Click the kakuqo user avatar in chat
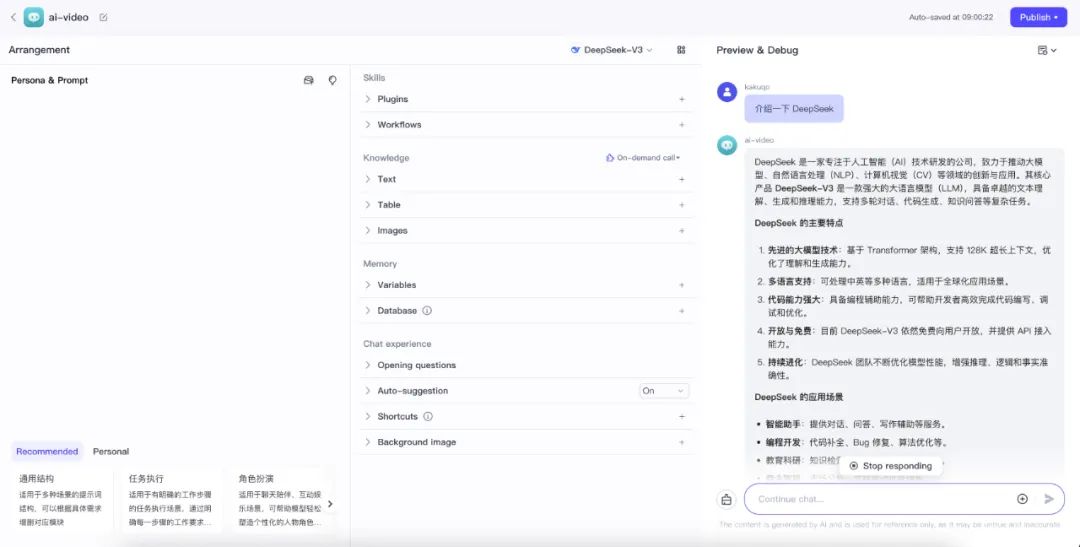This screenshot has width=1080, height=547. pos(727,92)
